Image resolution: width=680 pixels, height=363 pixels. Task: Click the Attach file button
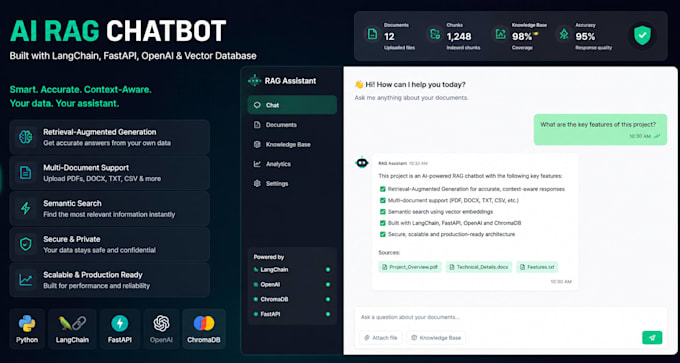pyautogui.click(x=381, y=337)
